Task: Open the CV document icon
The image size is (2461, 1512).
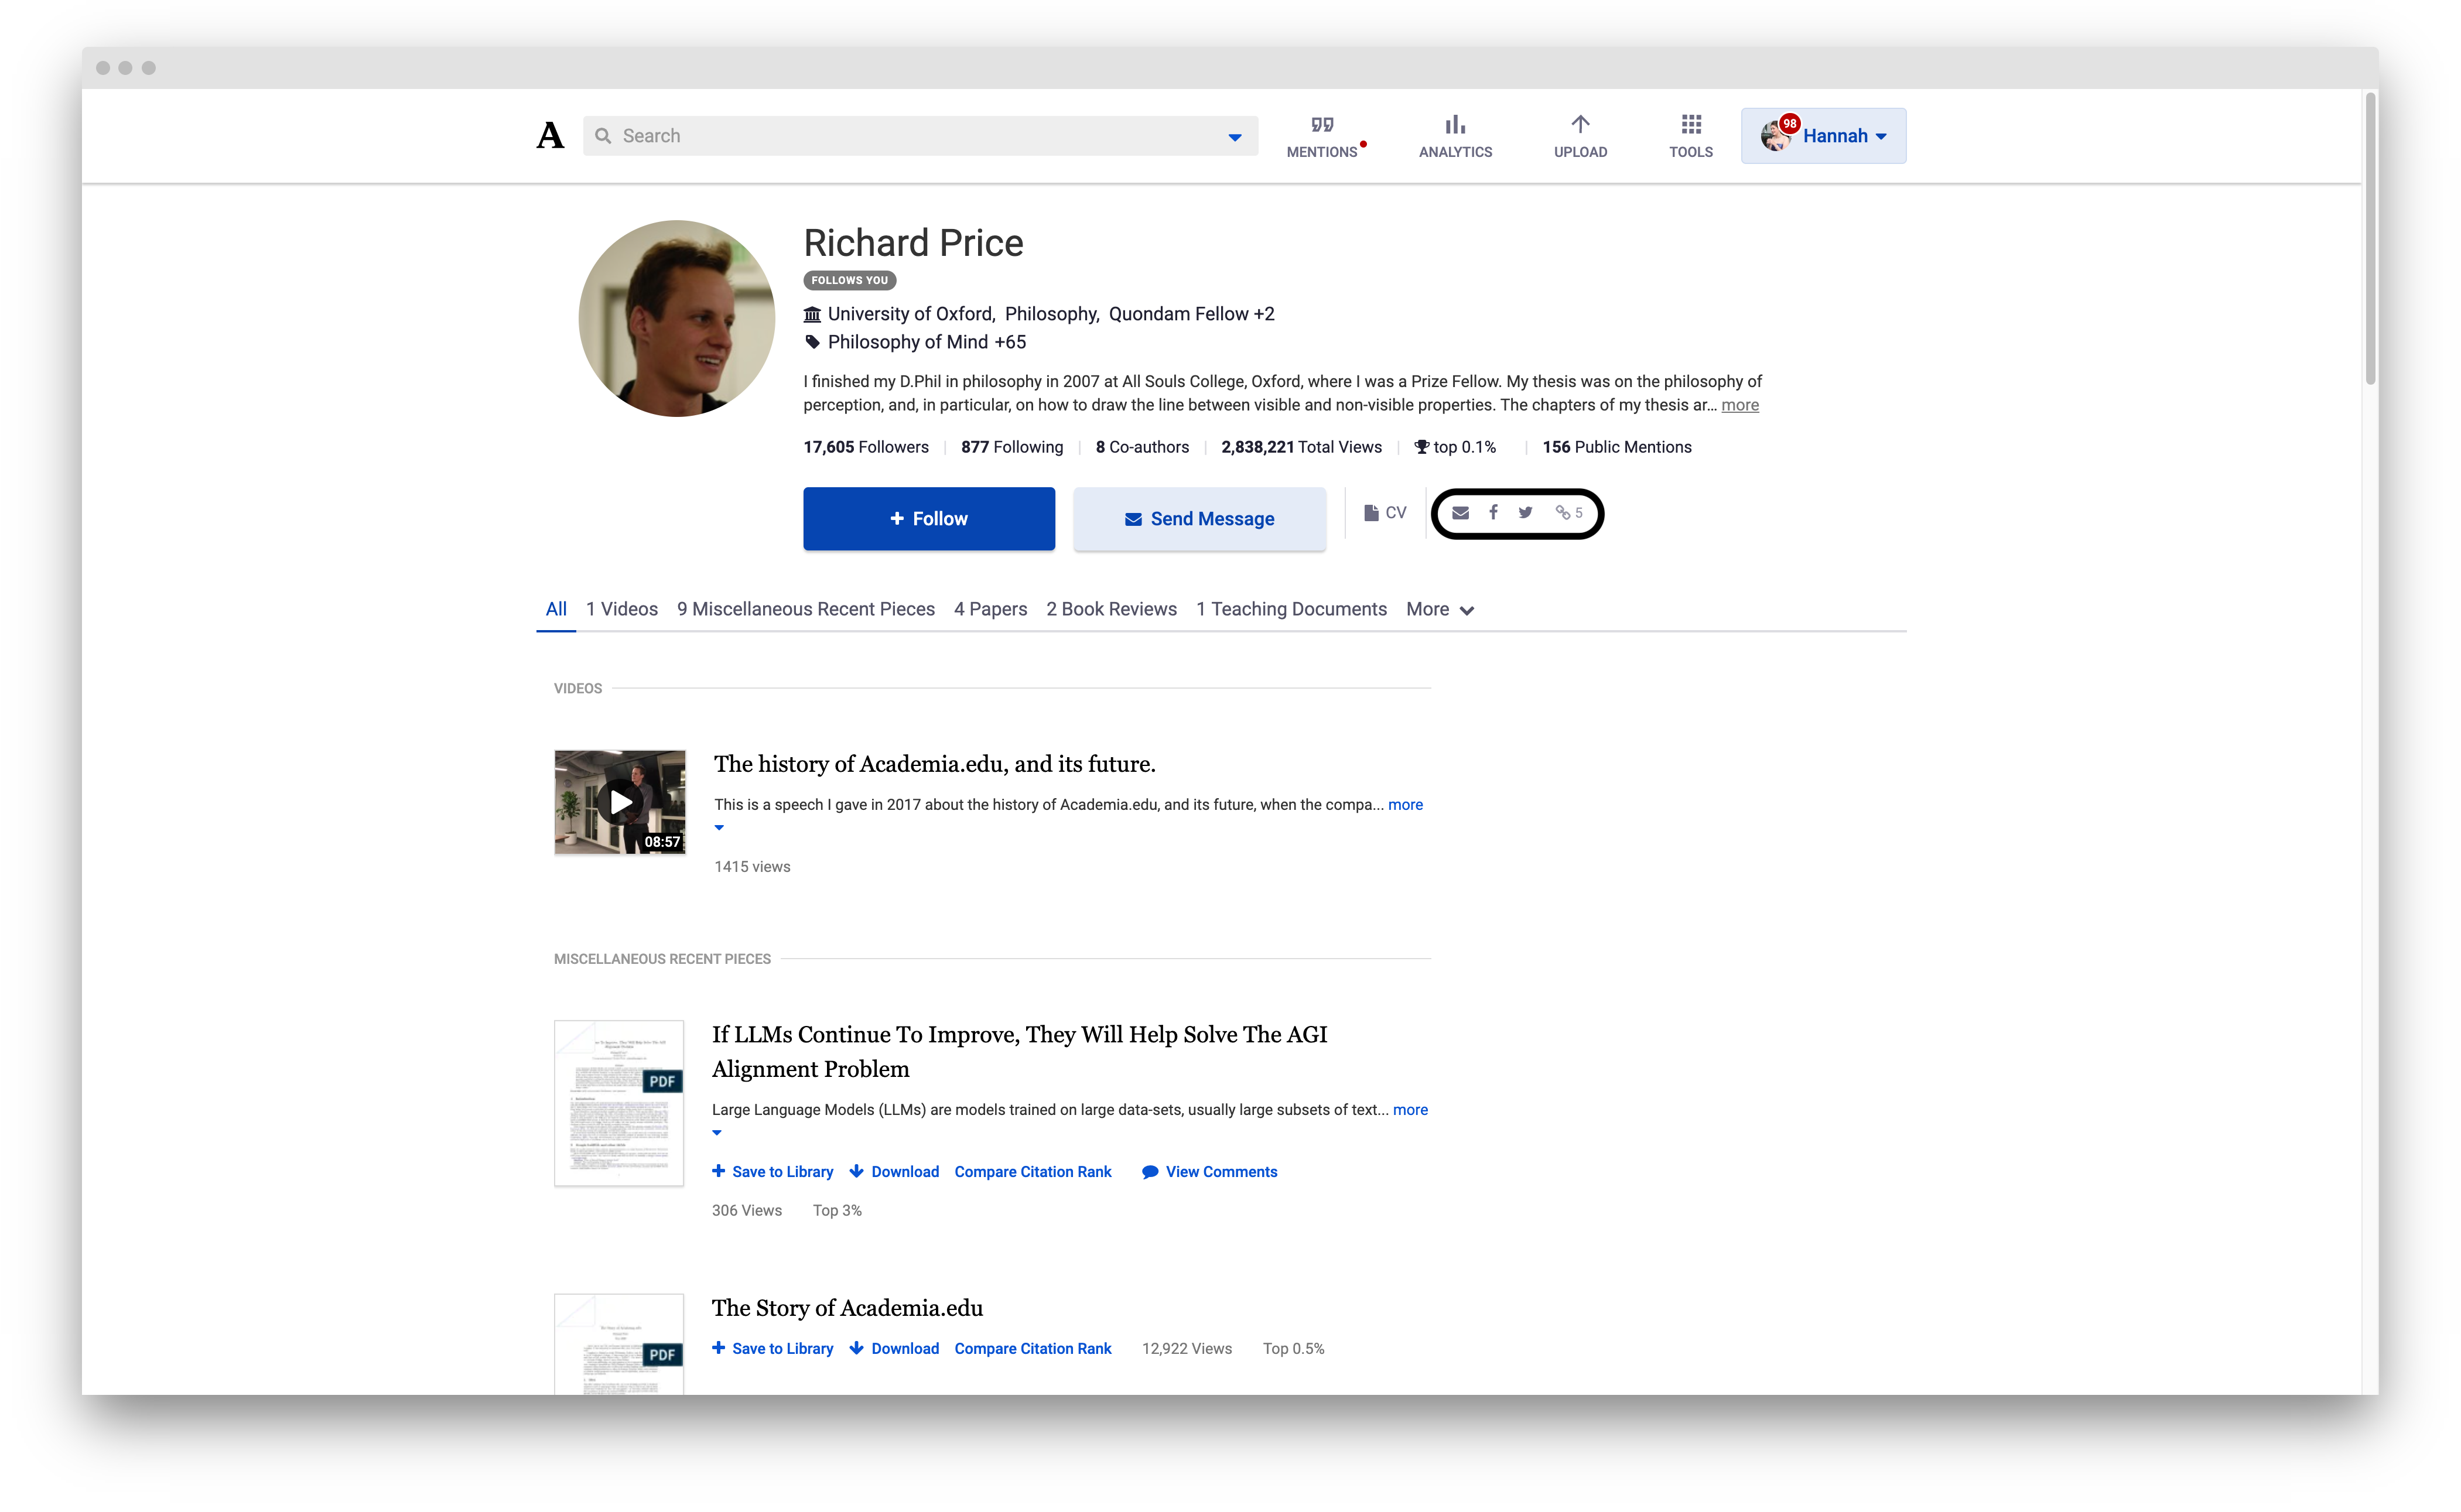Action: coord(1372,513)
